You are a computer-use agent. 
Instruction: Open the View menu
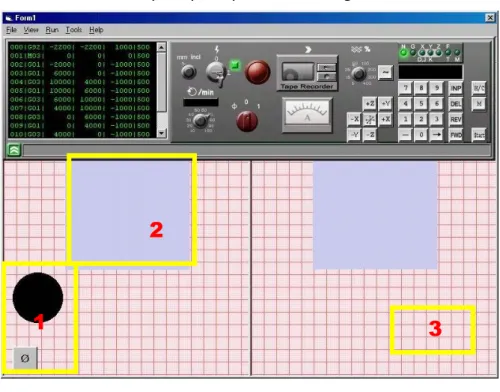[x=31, y=30]
